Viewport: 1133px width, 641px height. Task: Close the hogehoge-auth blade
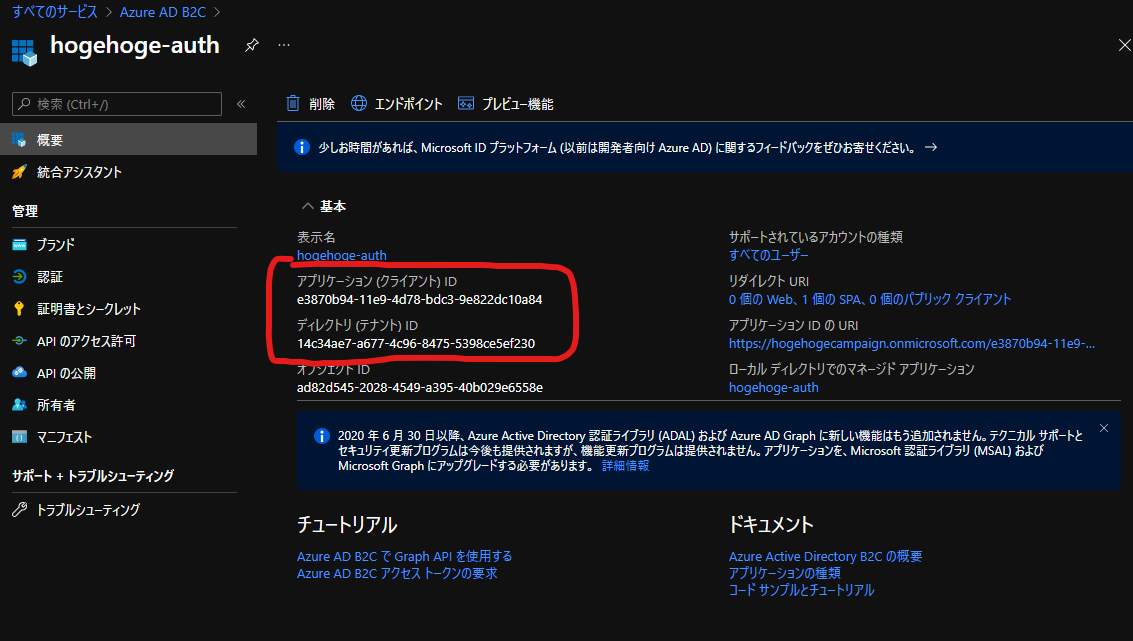pyautogui.click(x=1124, y=46)
